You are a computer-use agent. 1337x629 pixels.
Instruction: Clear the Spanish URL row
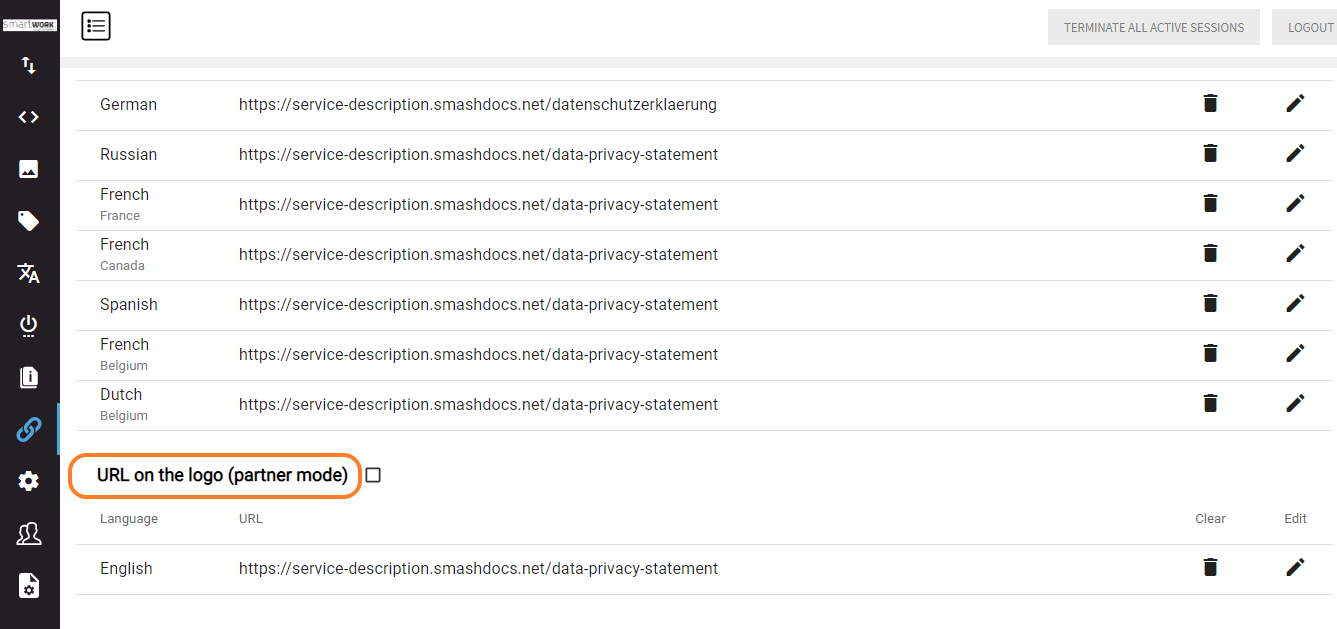(1210, 303)
